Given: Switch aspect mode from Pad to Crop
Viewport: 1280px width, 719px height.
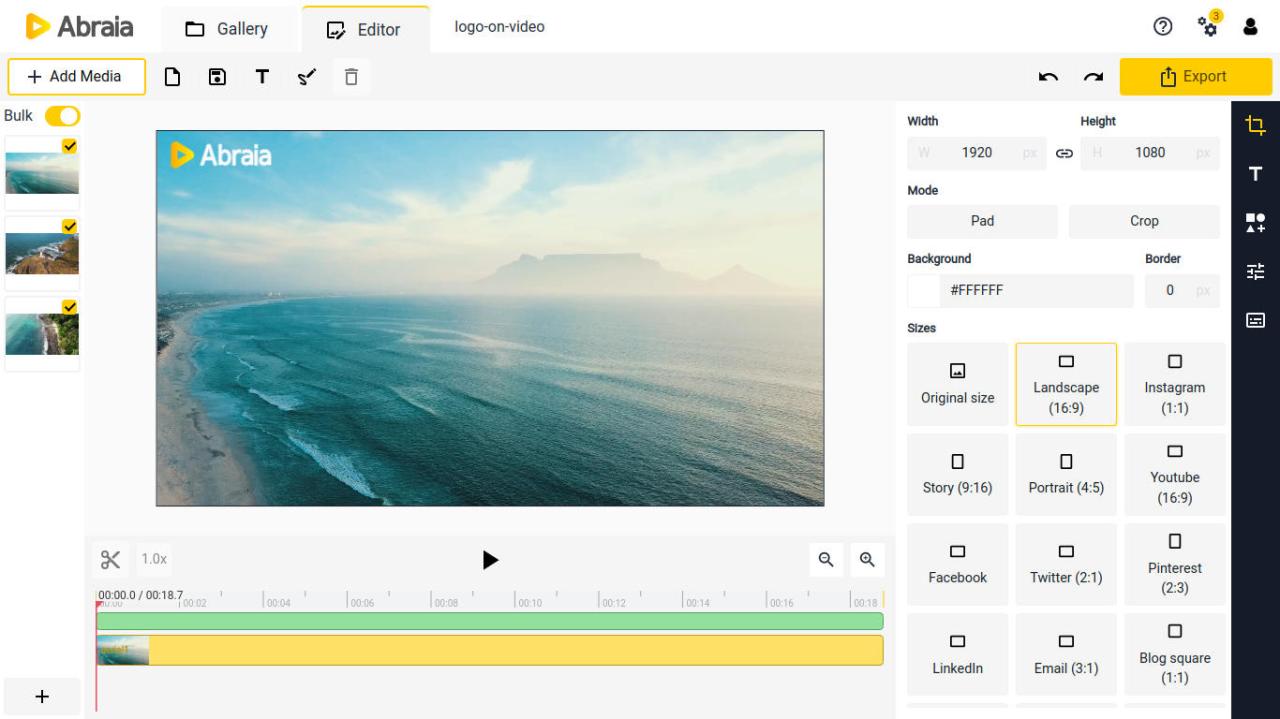Looking at the screenshot, I should [x=1143, y=221].
